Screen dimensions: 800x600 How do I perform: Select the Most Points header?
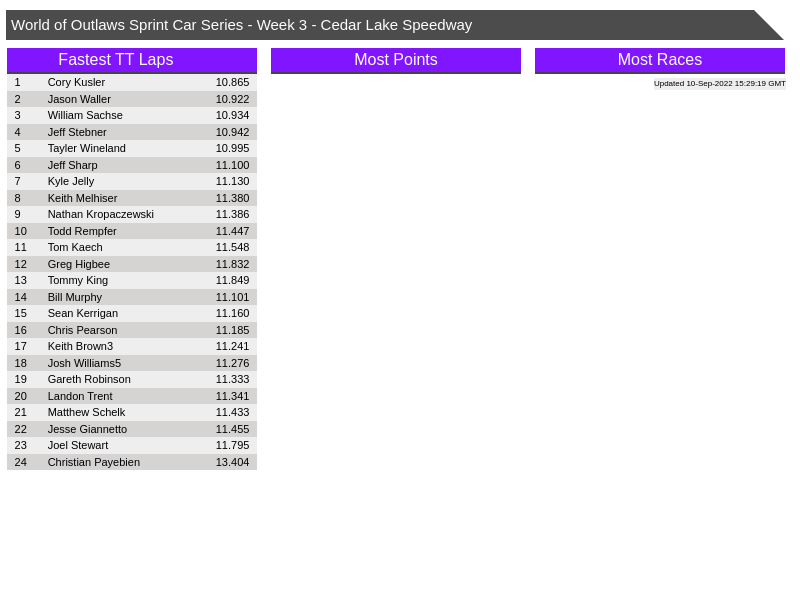click(395, 60)
